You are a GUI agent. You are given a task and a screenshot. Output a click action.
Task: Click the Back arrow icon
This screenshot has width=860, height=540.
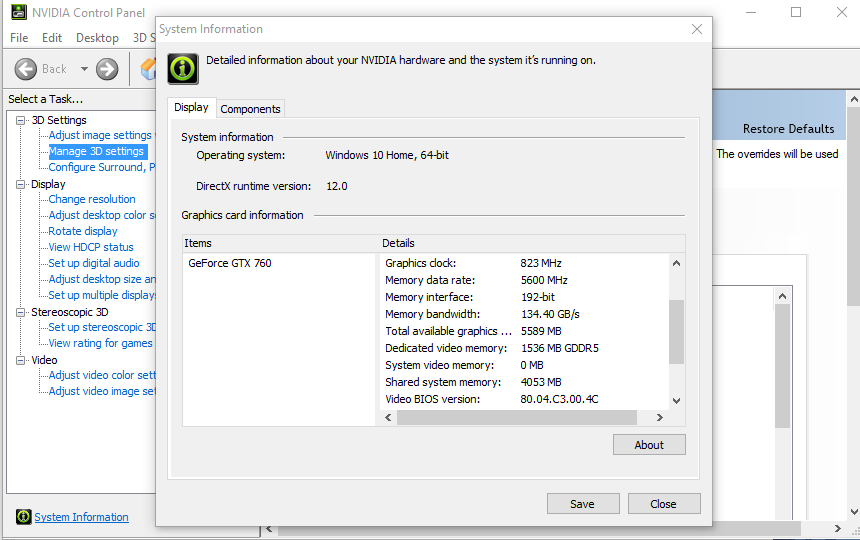[26, 69]
